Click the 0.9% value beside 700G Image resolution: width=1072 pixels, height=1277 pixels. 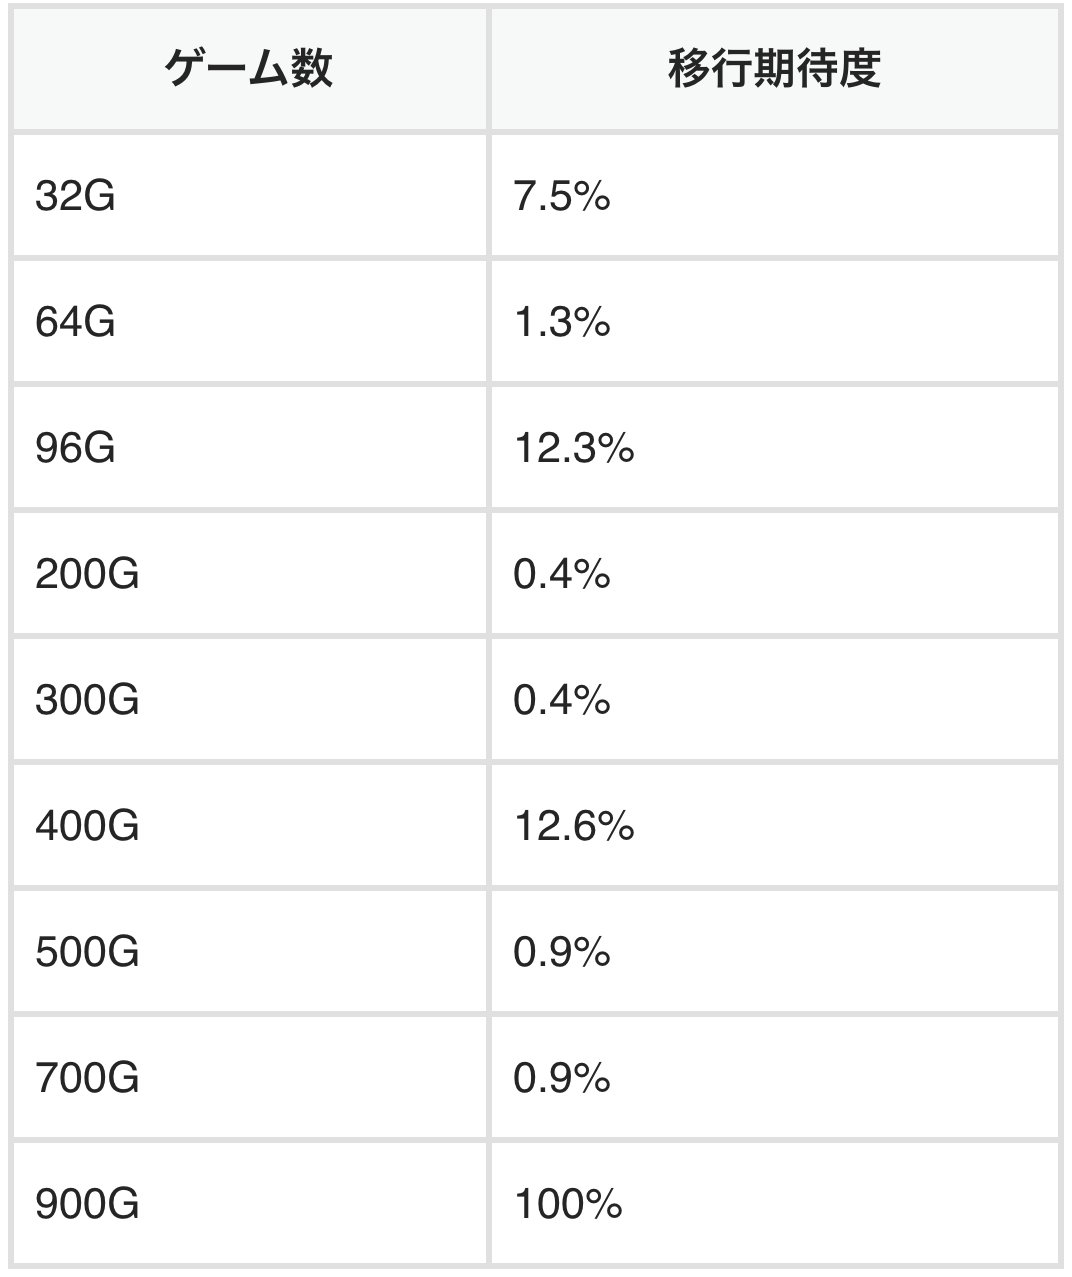point(562,1078)
